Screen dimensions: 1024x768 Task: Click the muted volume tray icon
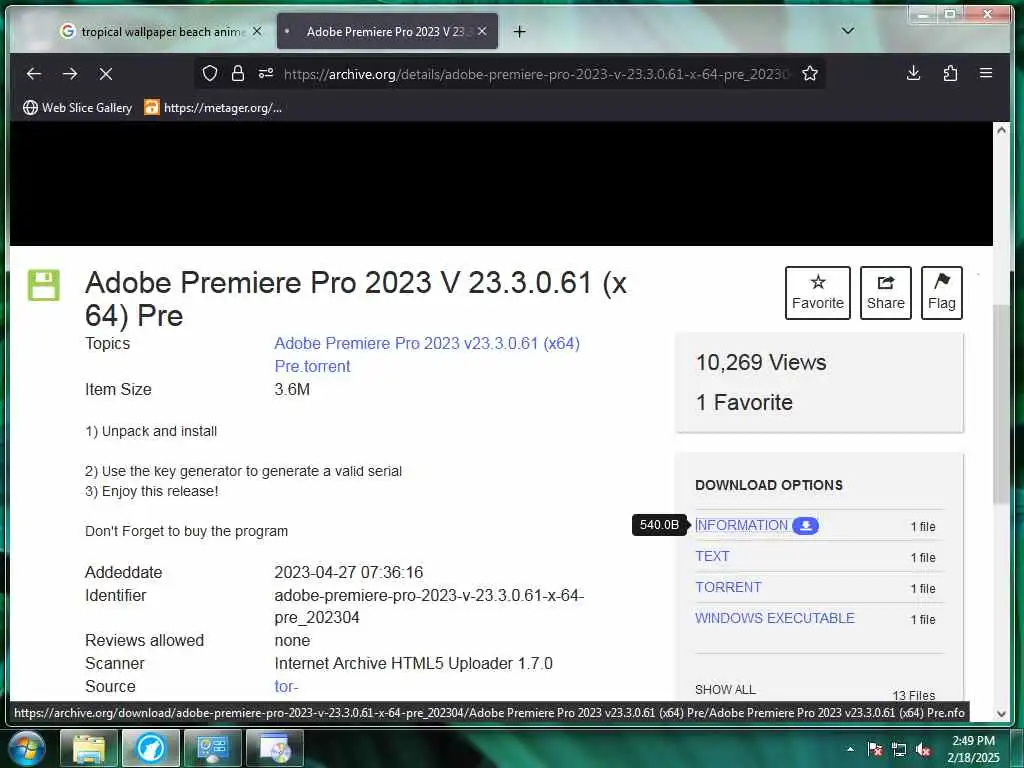click(x=923, y=750)
